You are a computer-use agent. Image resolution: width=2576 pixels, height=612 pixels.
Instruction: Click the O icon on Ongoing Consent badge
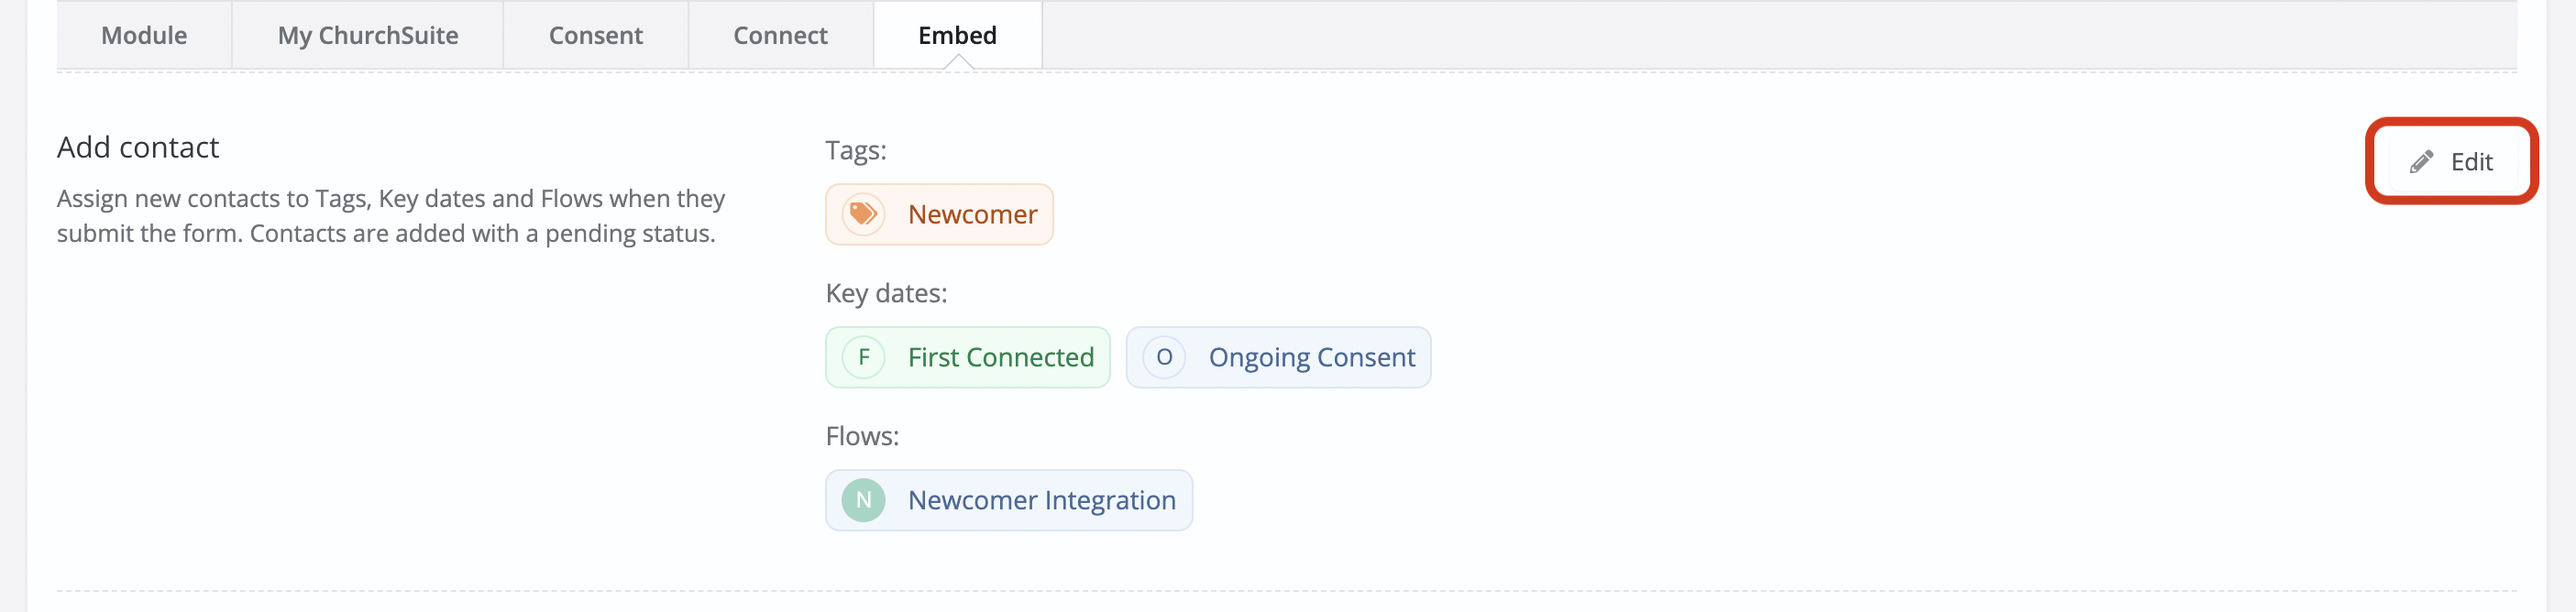1163,357
